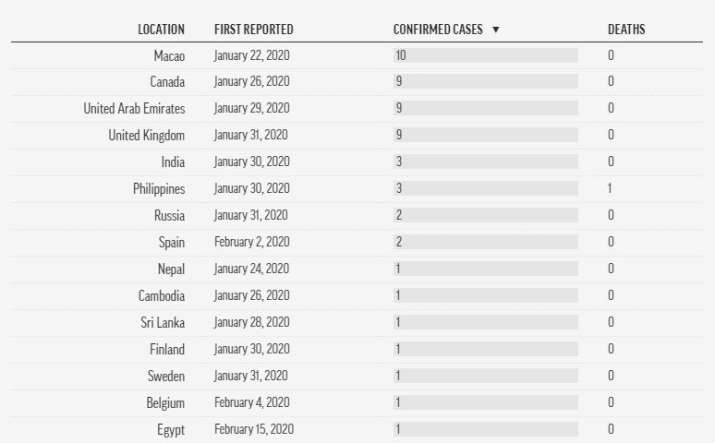The width and height of the screenshot is (715, 443).
Task: Click the United Kingdom row name
Action: [146, 135]
